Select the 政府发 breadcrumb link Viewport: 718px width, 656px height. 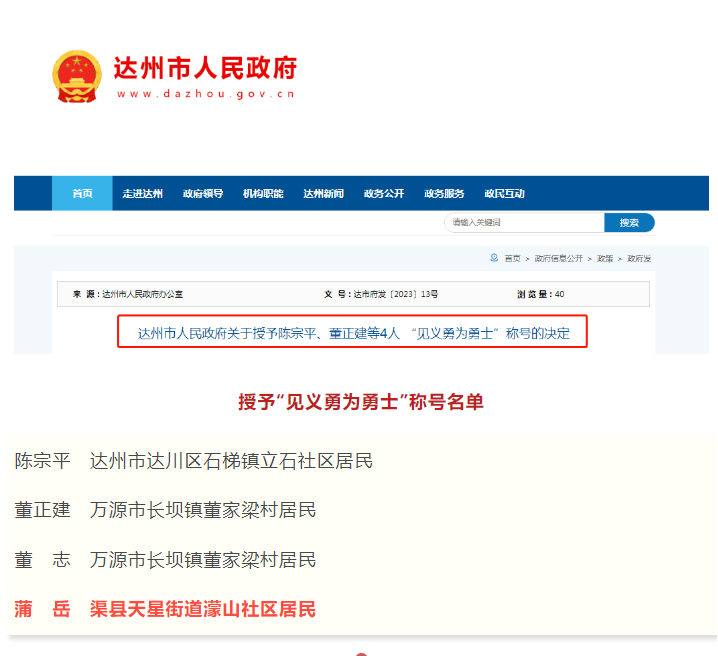pos(639,259)
